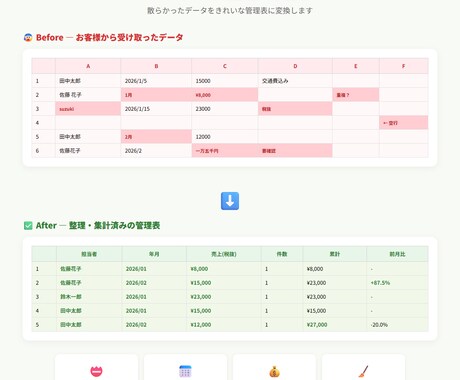Click the '-20.0%' month-over-month cell
This screenshot has width=460, height=380.
click(397, 325)
